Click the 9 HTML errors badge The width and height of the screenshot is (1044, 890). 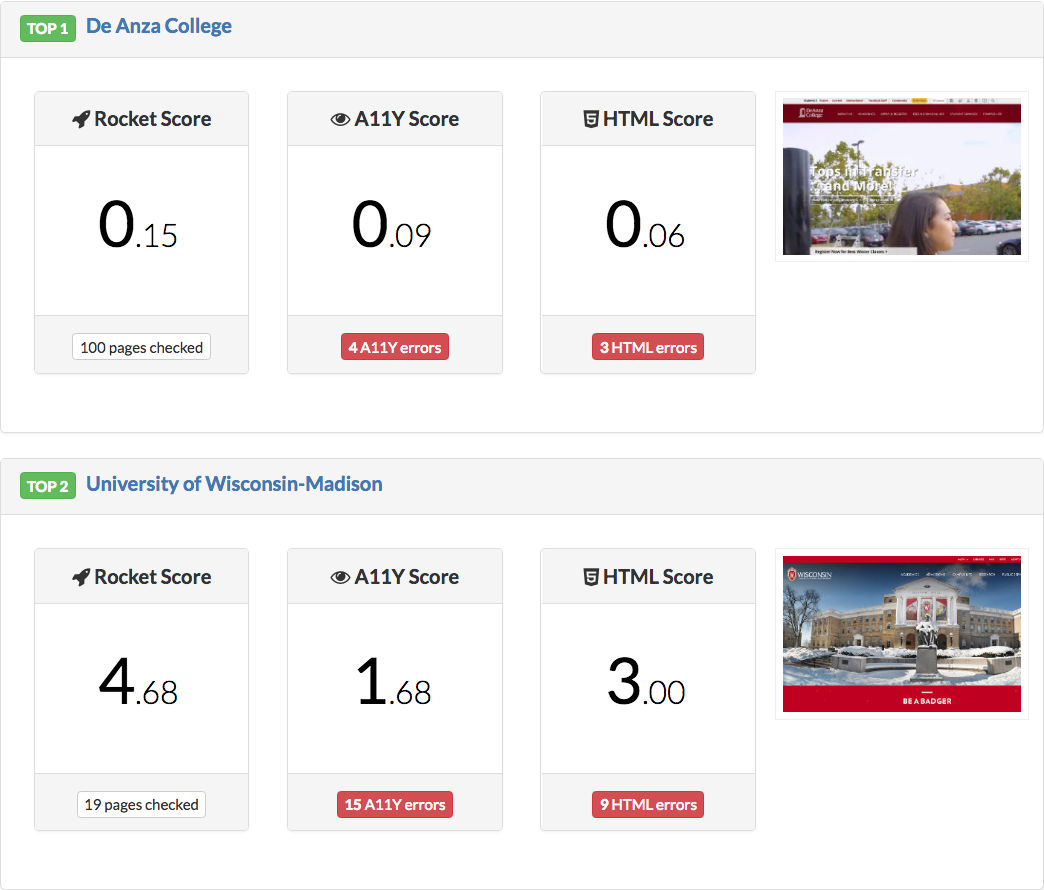tap(647, 804)
